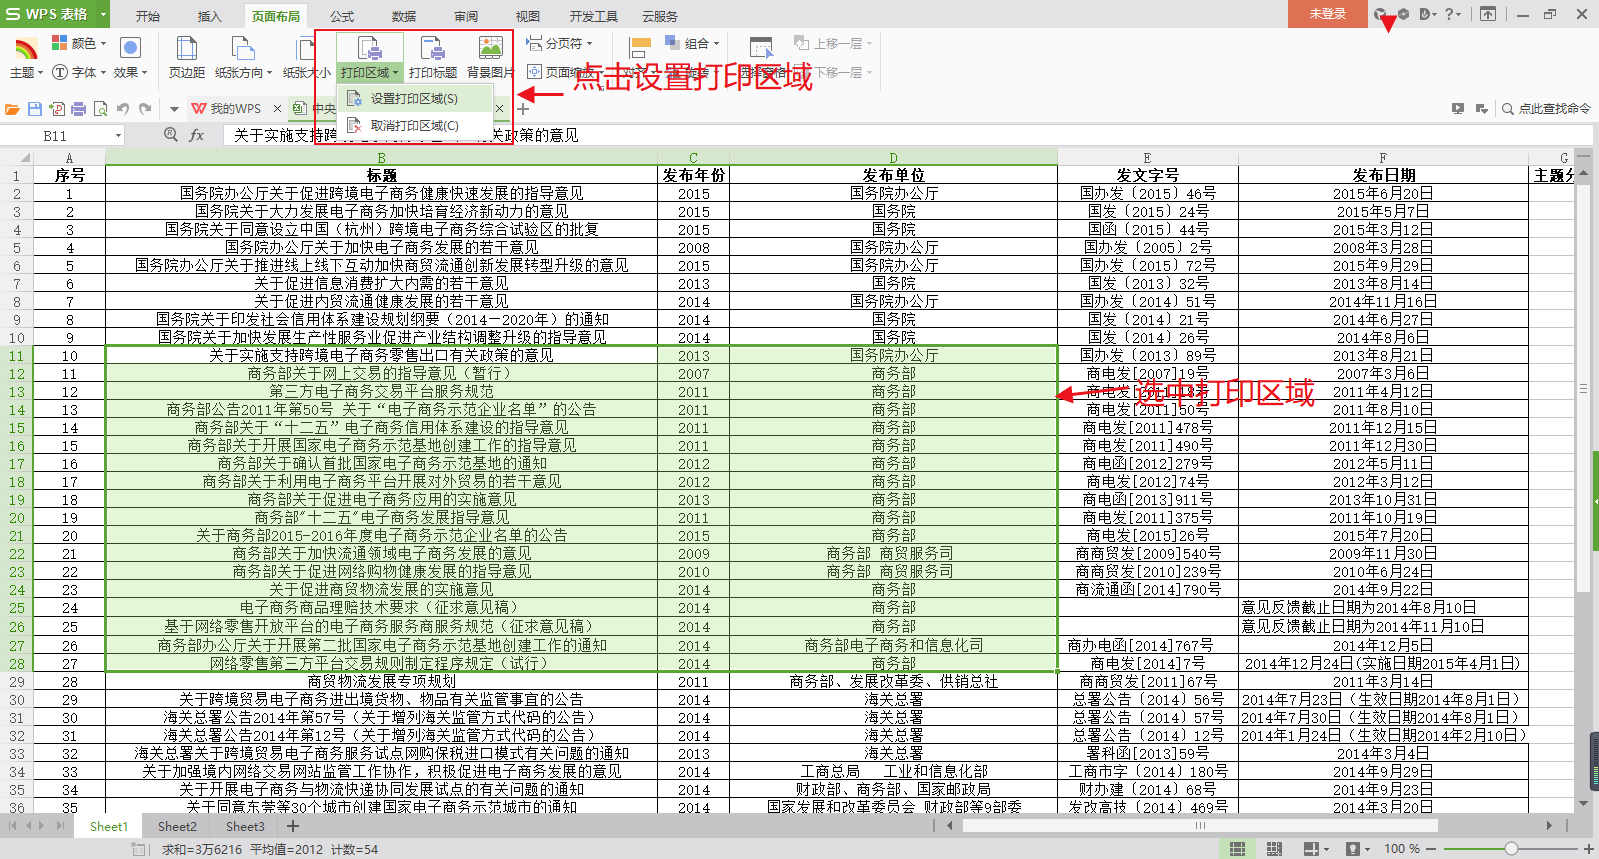Click the zoom slider handle
This screenshot has width=1599, height=859.
click(x=1511, y=849)
